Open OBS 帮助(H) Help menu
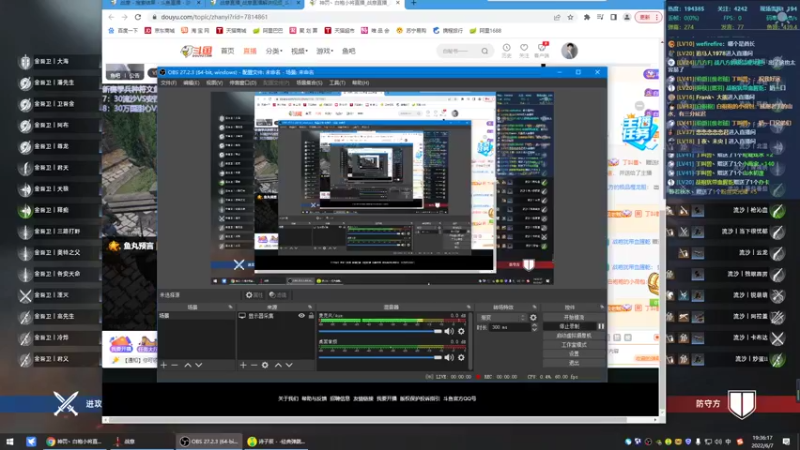This screenshot has height=450, width=800. click(x=360, y=83)
